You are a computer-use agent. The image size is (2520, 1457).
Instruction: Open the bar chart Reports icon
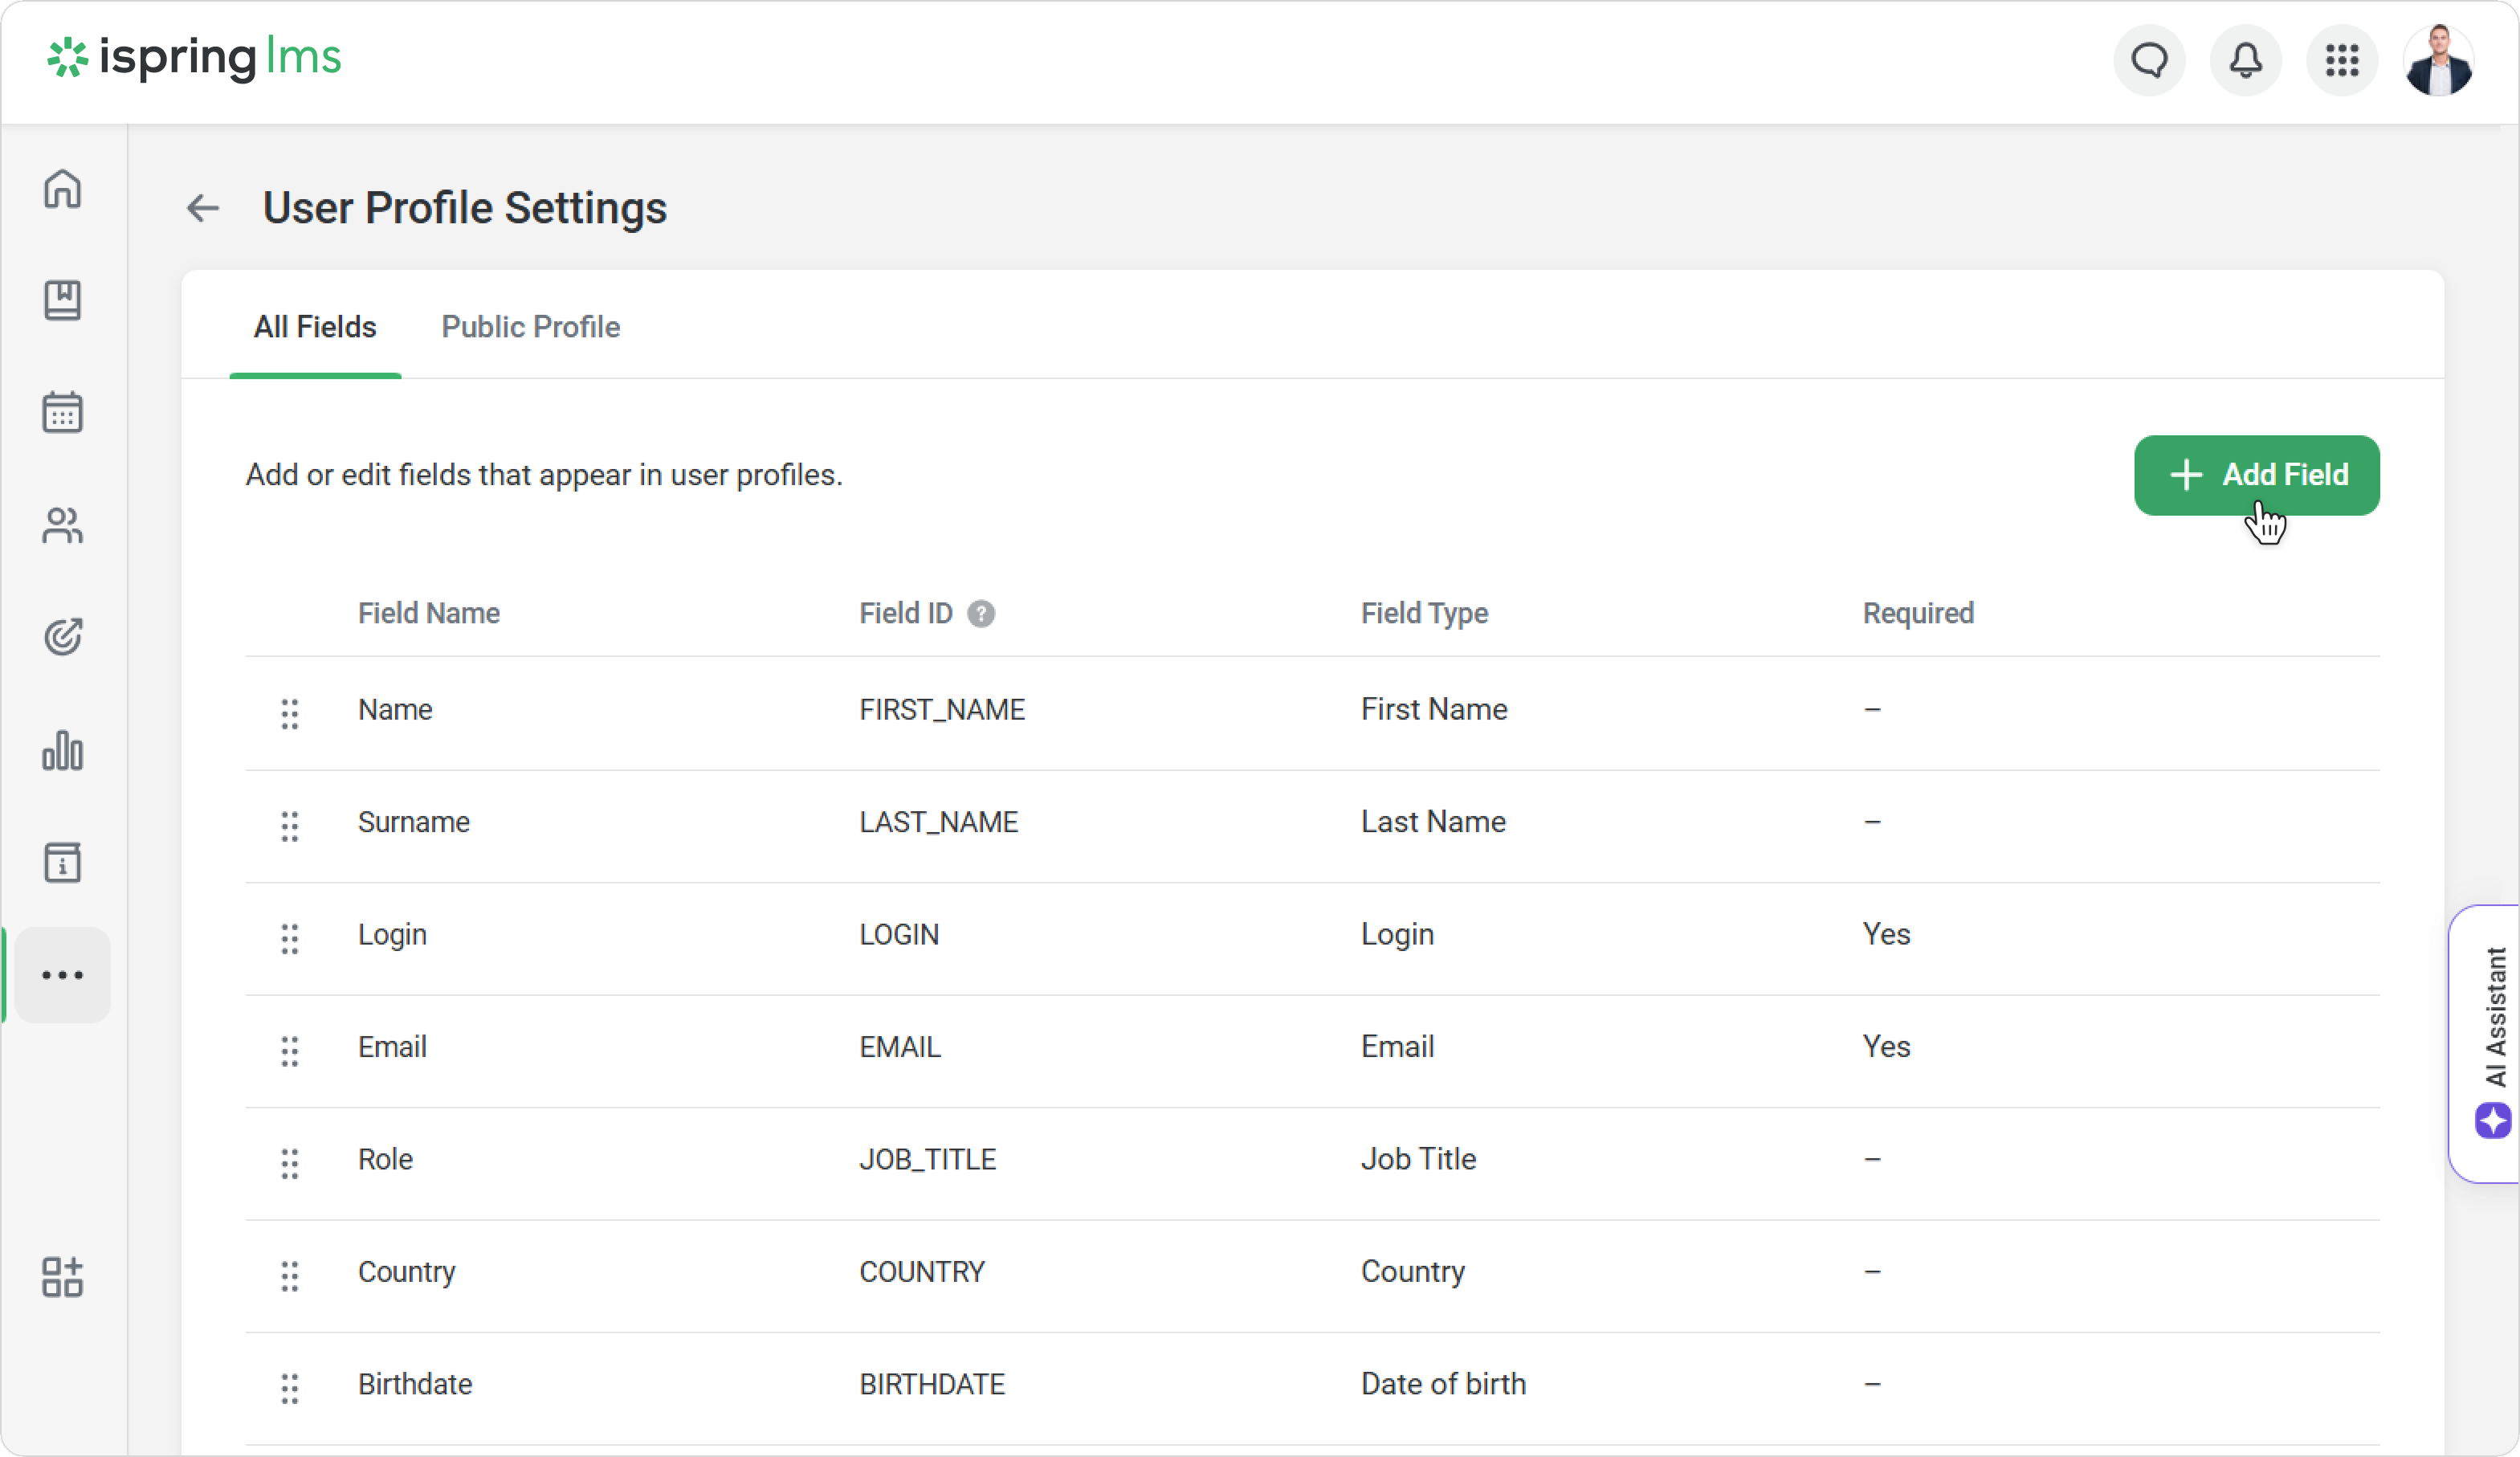(x=62, y=750)
